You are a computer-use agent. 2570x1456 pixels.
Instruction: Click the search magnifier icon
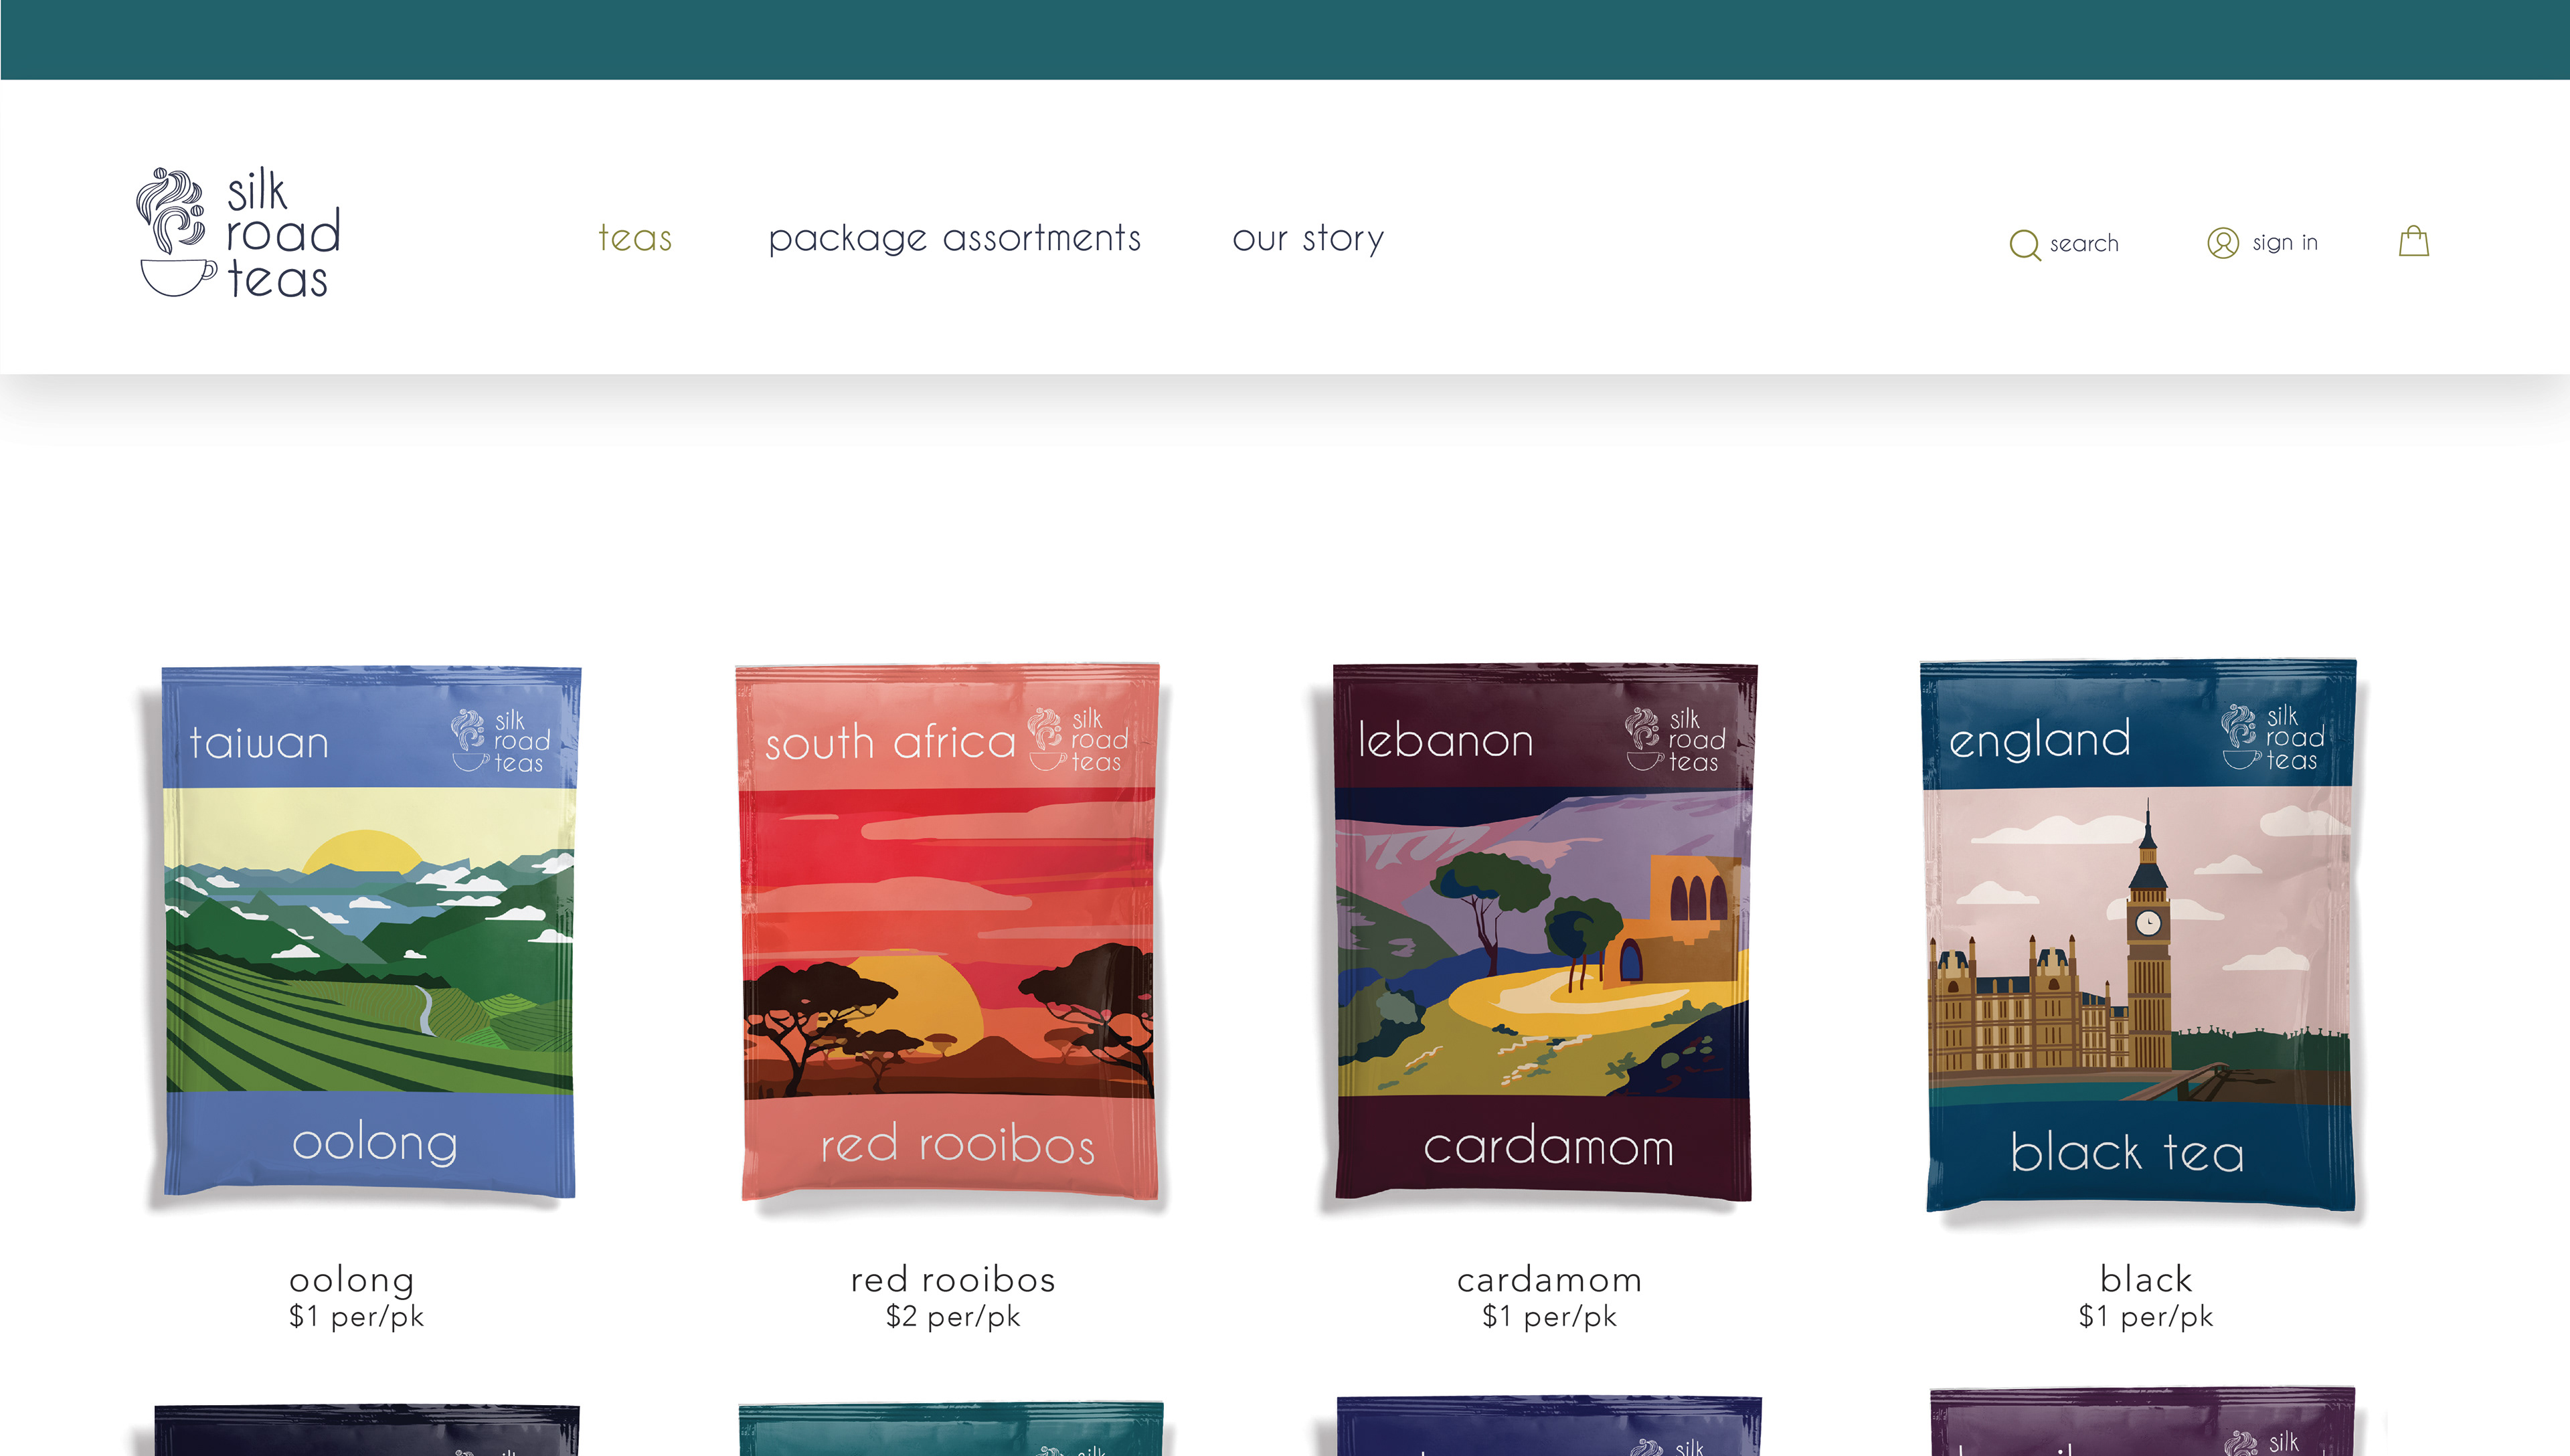(x=2024, y=244)
